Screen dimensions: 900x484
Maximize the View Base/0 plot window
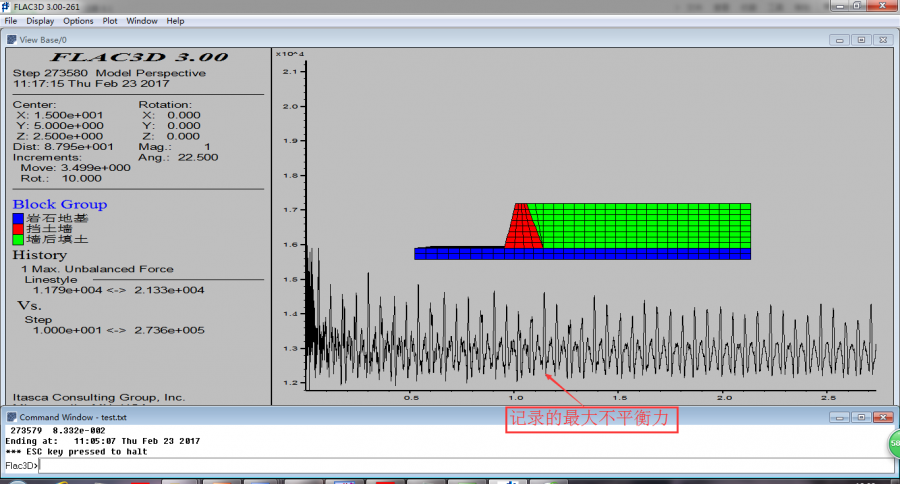(862, 40)
